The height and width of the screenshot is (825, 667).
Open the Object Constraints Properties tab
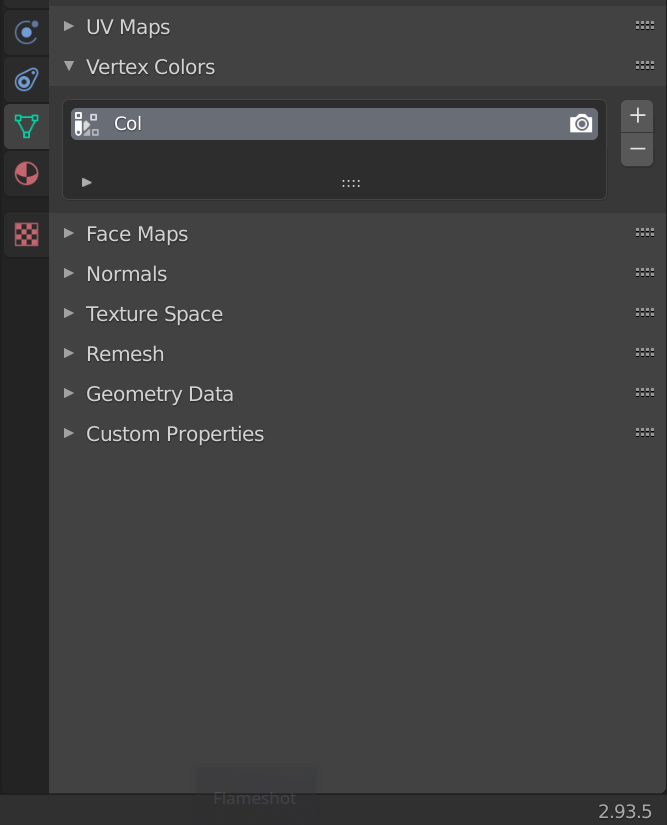pyautogui.click(x=27, y=79)
